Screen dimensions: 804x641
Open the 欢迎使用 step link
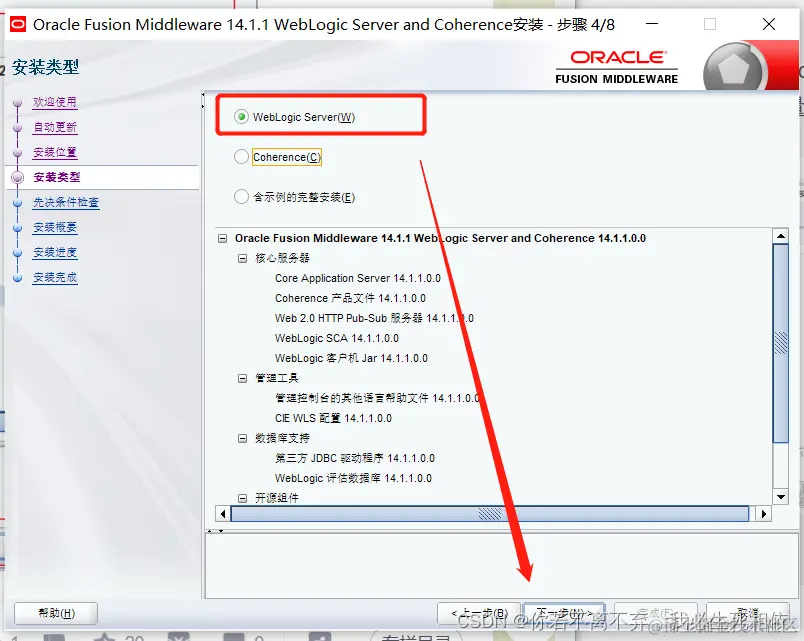coord(55,102)
